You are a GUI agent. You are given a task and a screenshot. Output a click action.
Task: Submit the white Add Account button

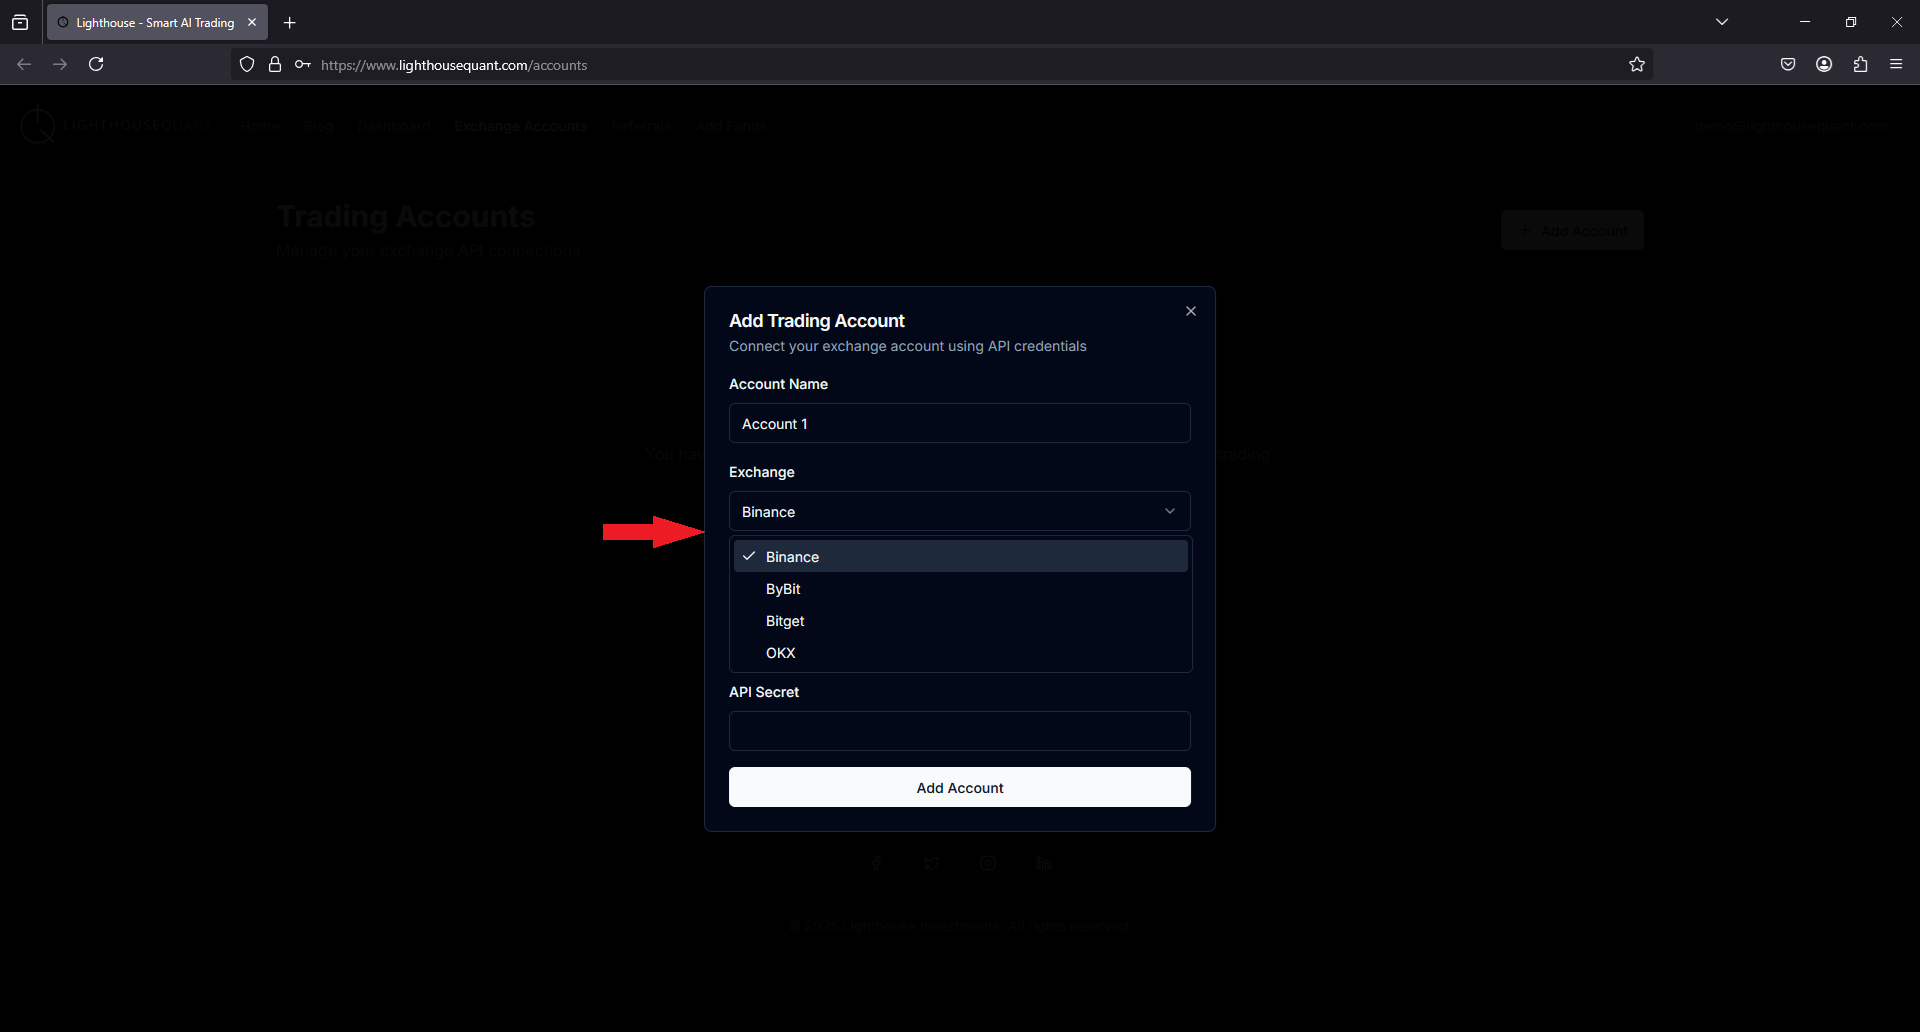point(959,787)
